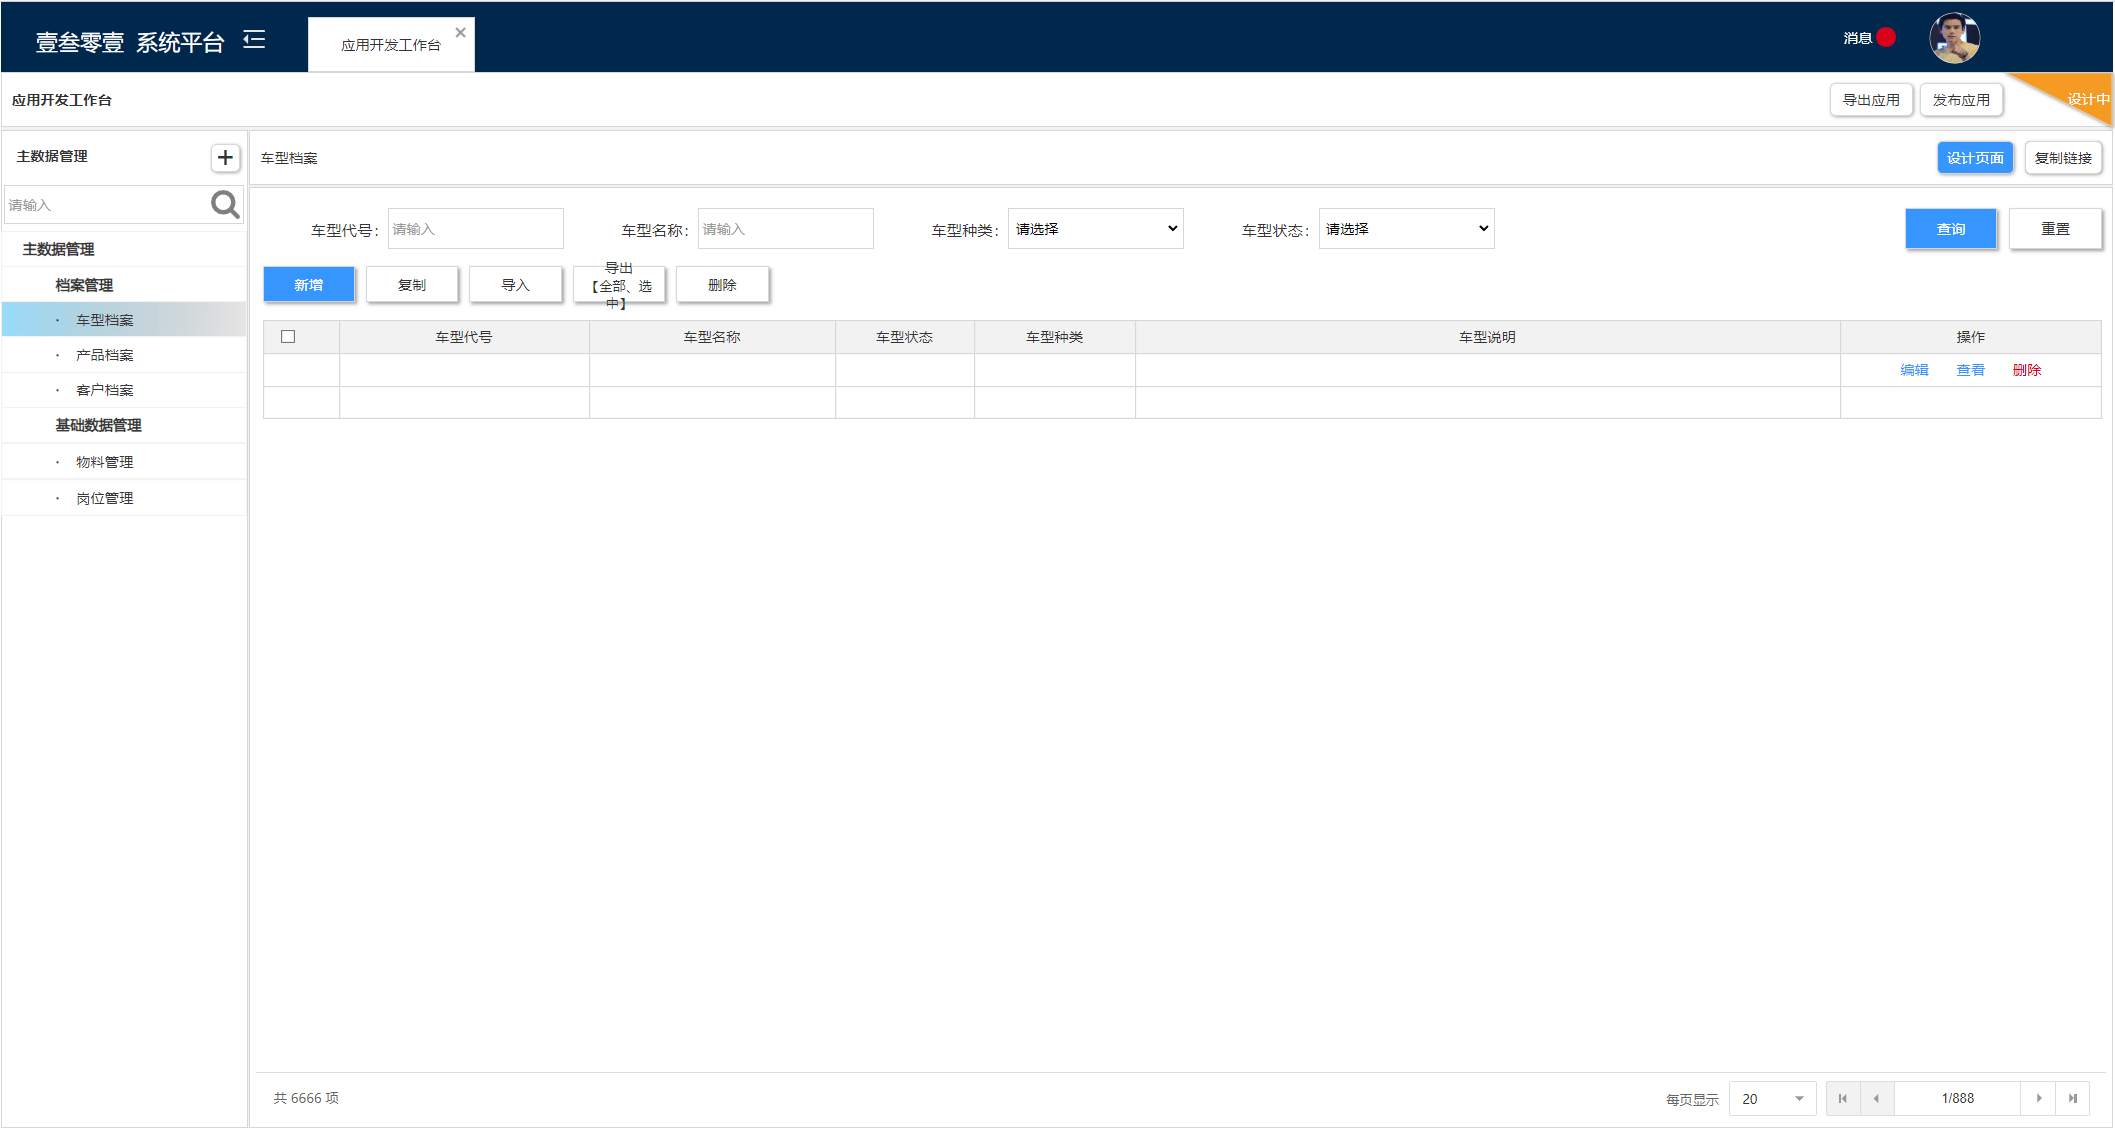The height and width of the screenshot is (1132, 2115).
Task: Select 产品档案 in the sidebar tree
Action: tap(105, 355)
